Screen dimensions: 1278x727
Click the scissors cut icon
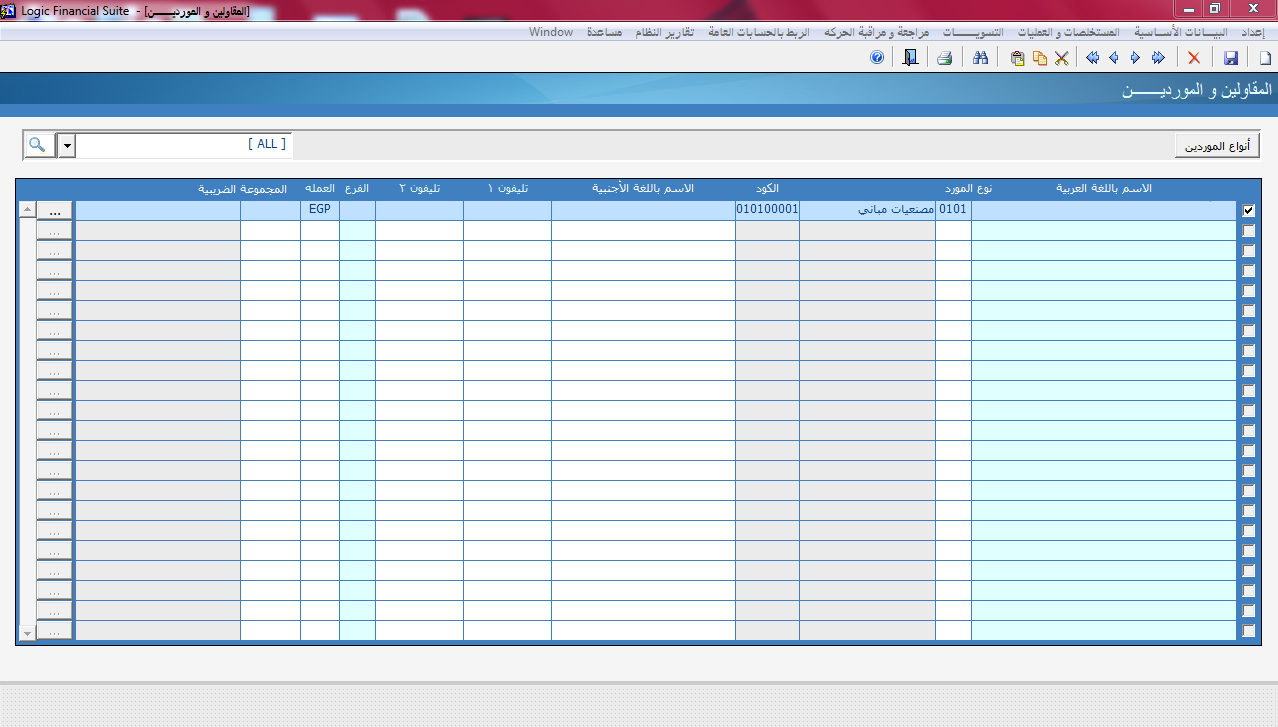1061,58
